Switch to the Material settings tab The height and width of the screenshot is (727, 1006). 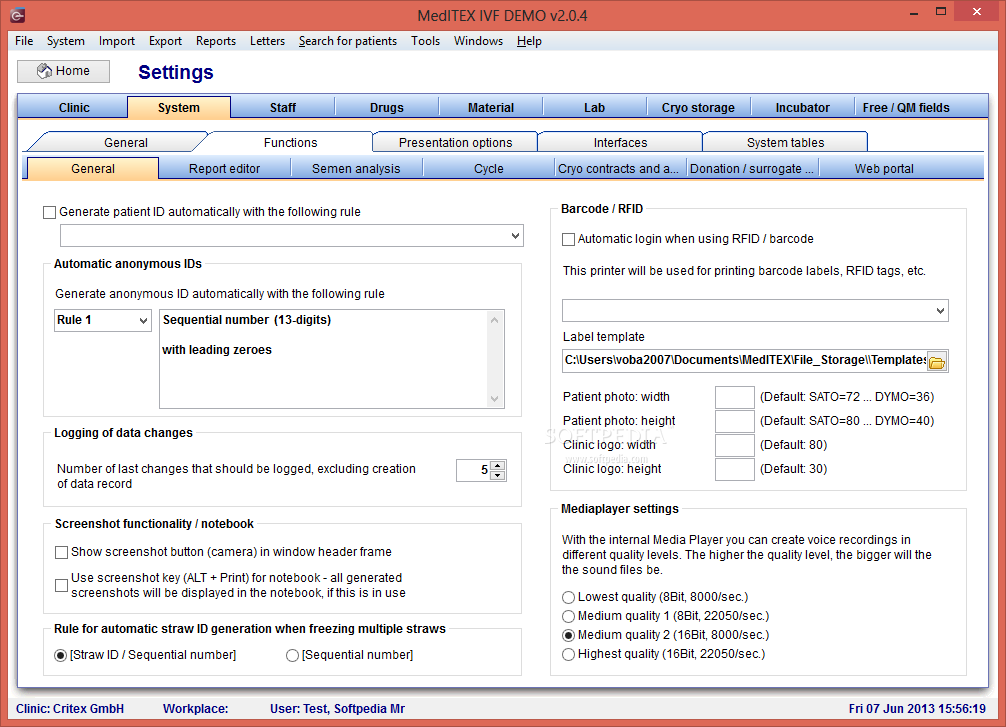tap(491, 108)
